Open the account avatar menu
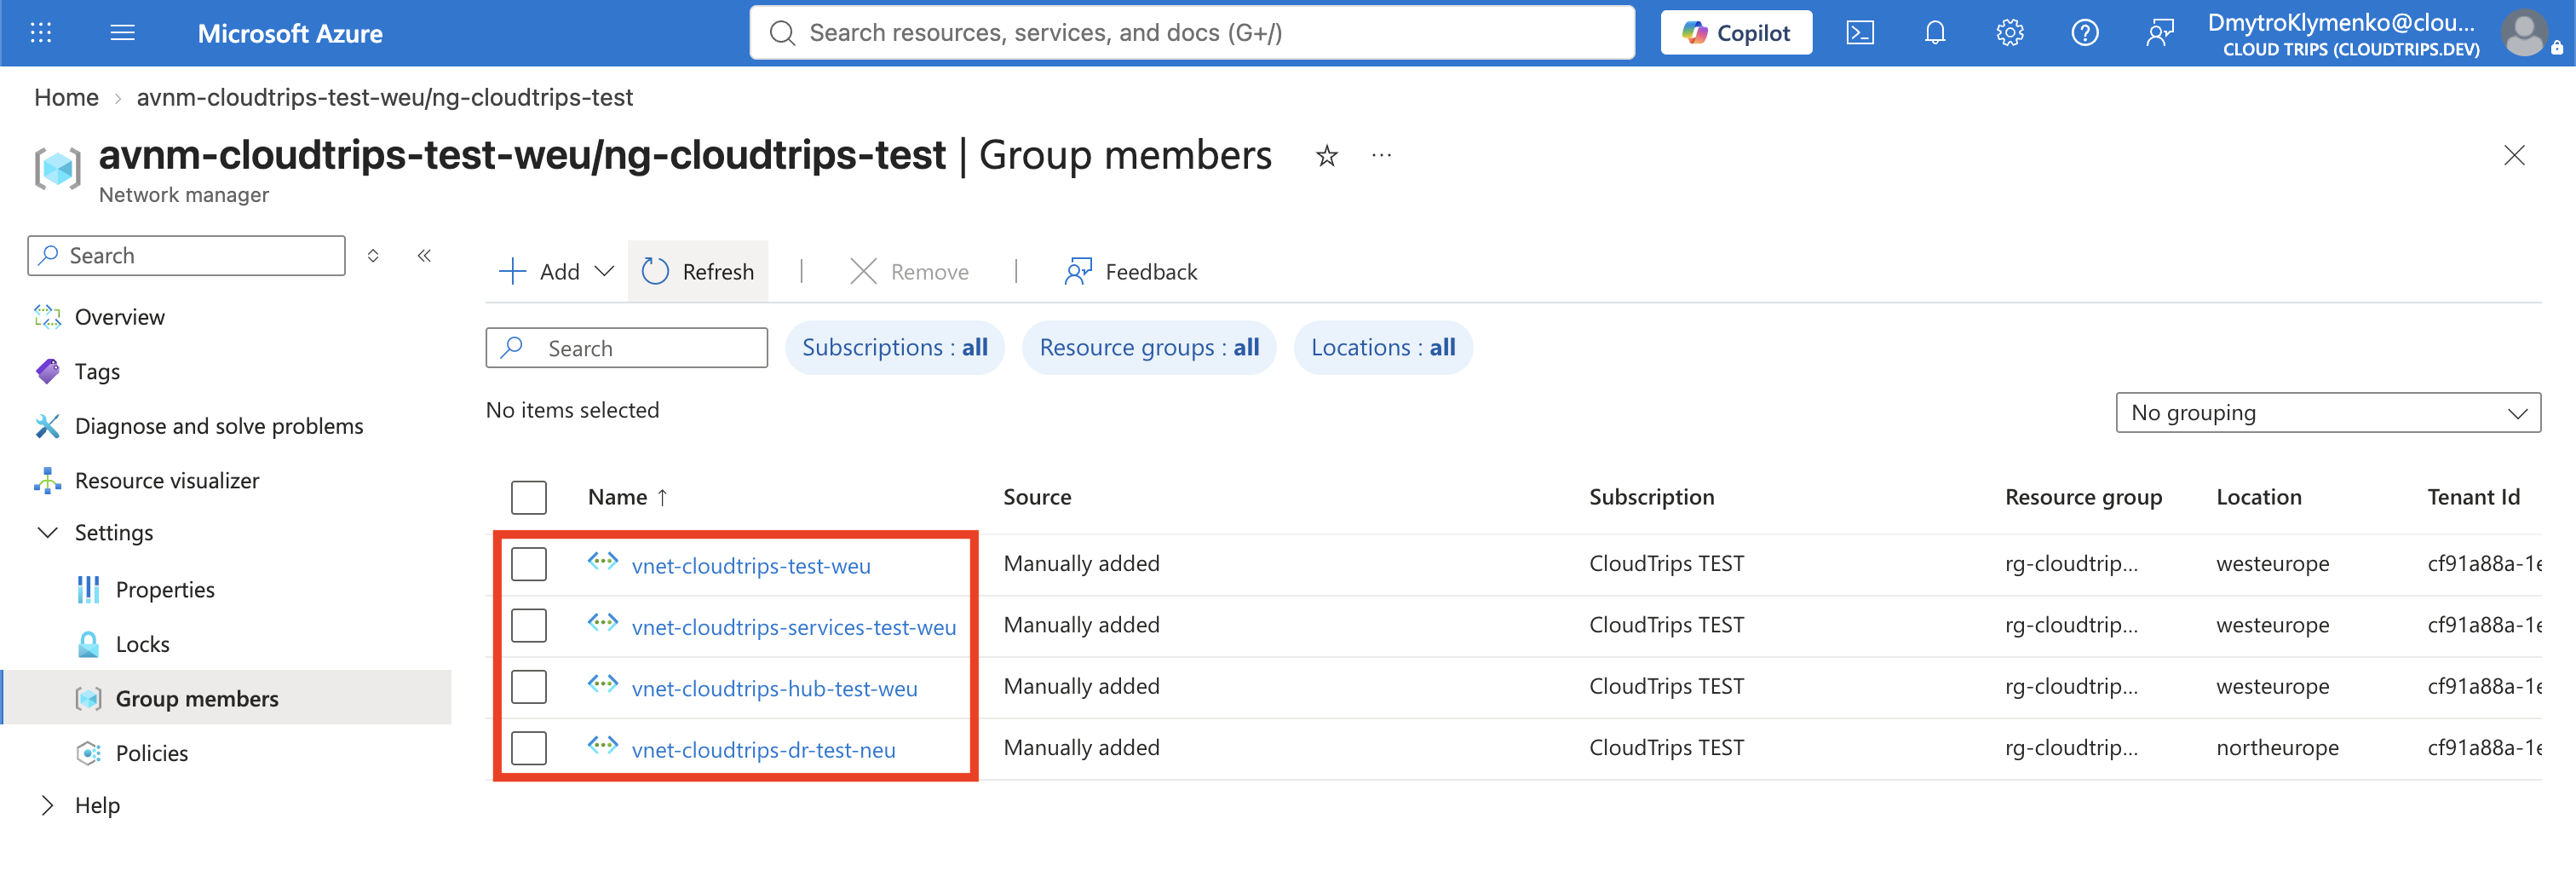 [2525, 33]
